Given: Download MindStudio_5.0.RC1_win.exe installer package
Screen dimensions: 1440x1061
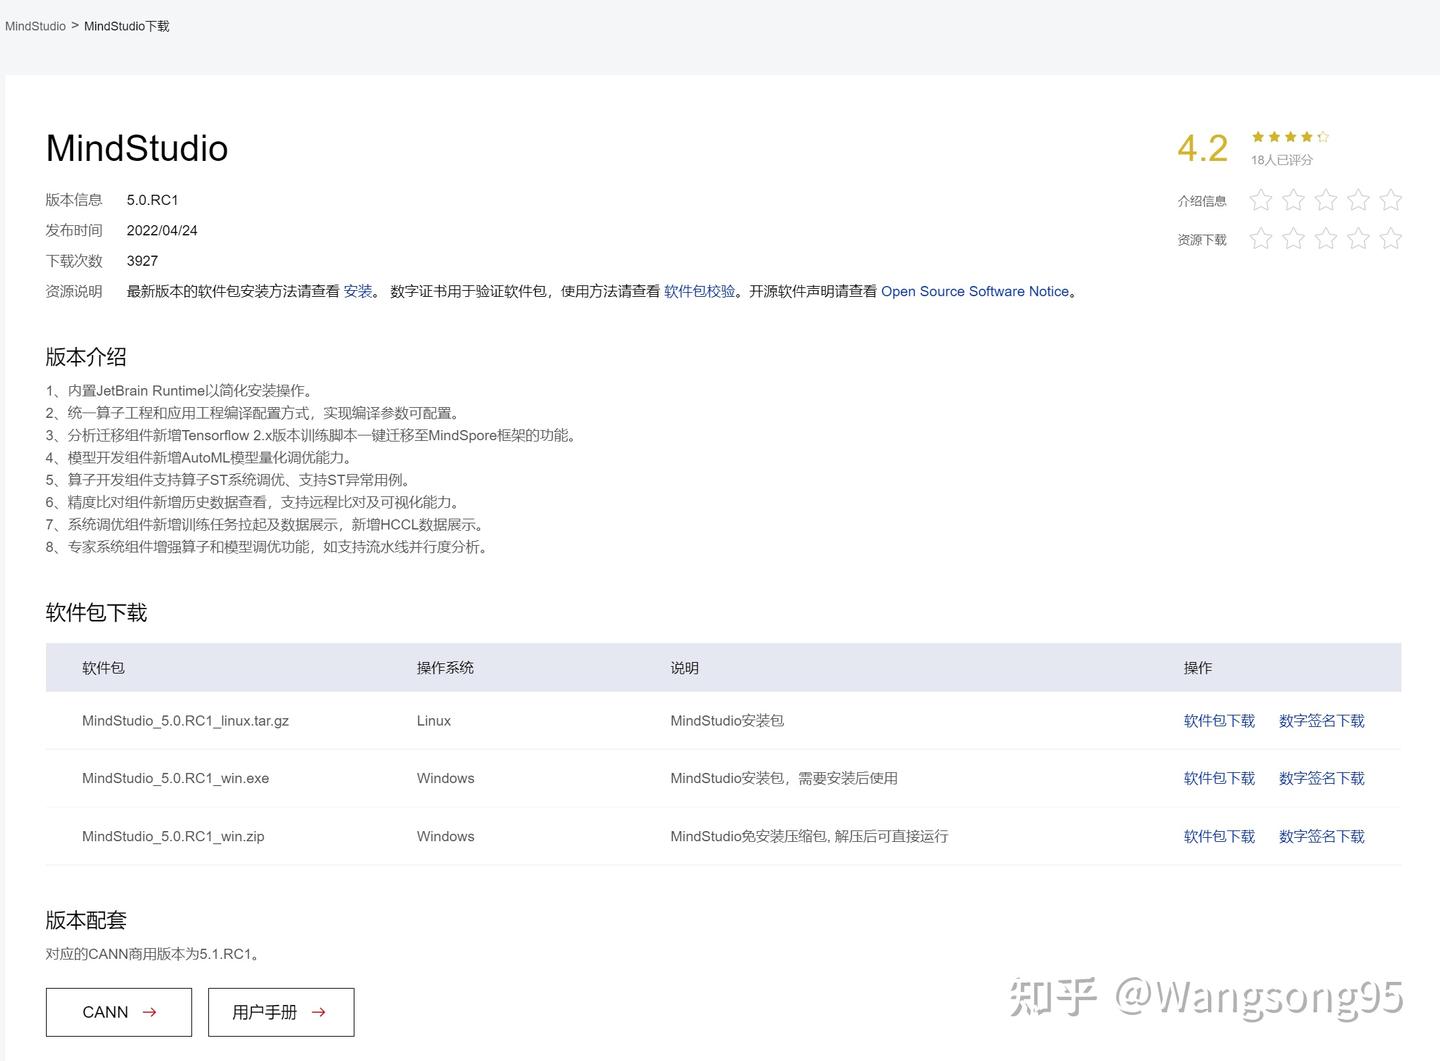Looking at the screenshot, I should pos(1219,778).
